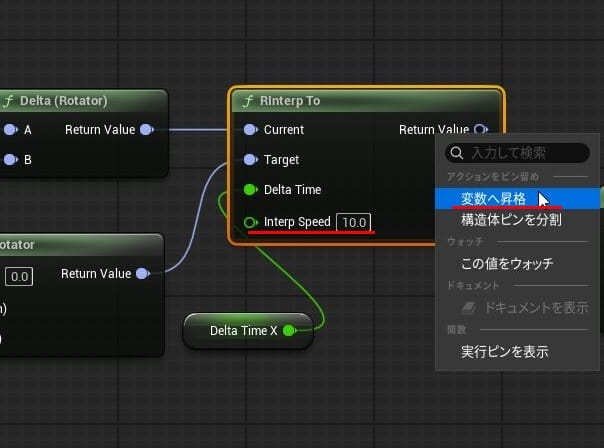Select 変数へ昇格 in context menu
Image resolution: width=604 pixels, height=448 pixels.
click(517, 199)
